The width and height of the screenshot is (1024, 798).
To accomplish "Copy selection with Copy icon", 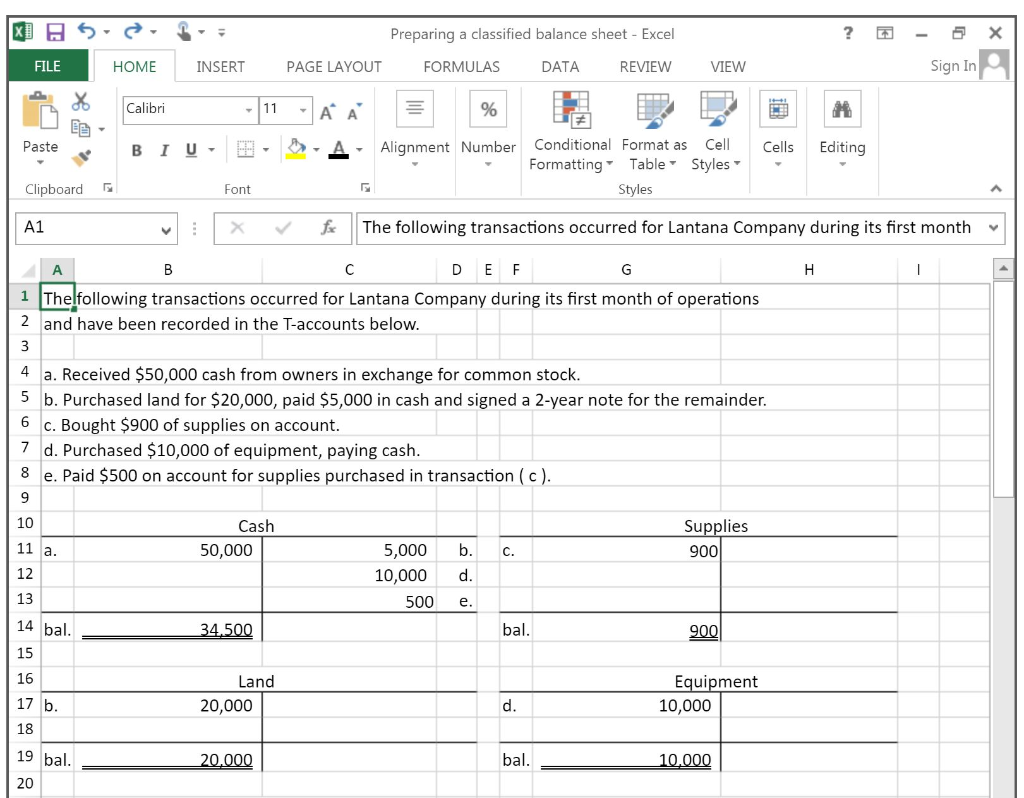I will [80, 129].
